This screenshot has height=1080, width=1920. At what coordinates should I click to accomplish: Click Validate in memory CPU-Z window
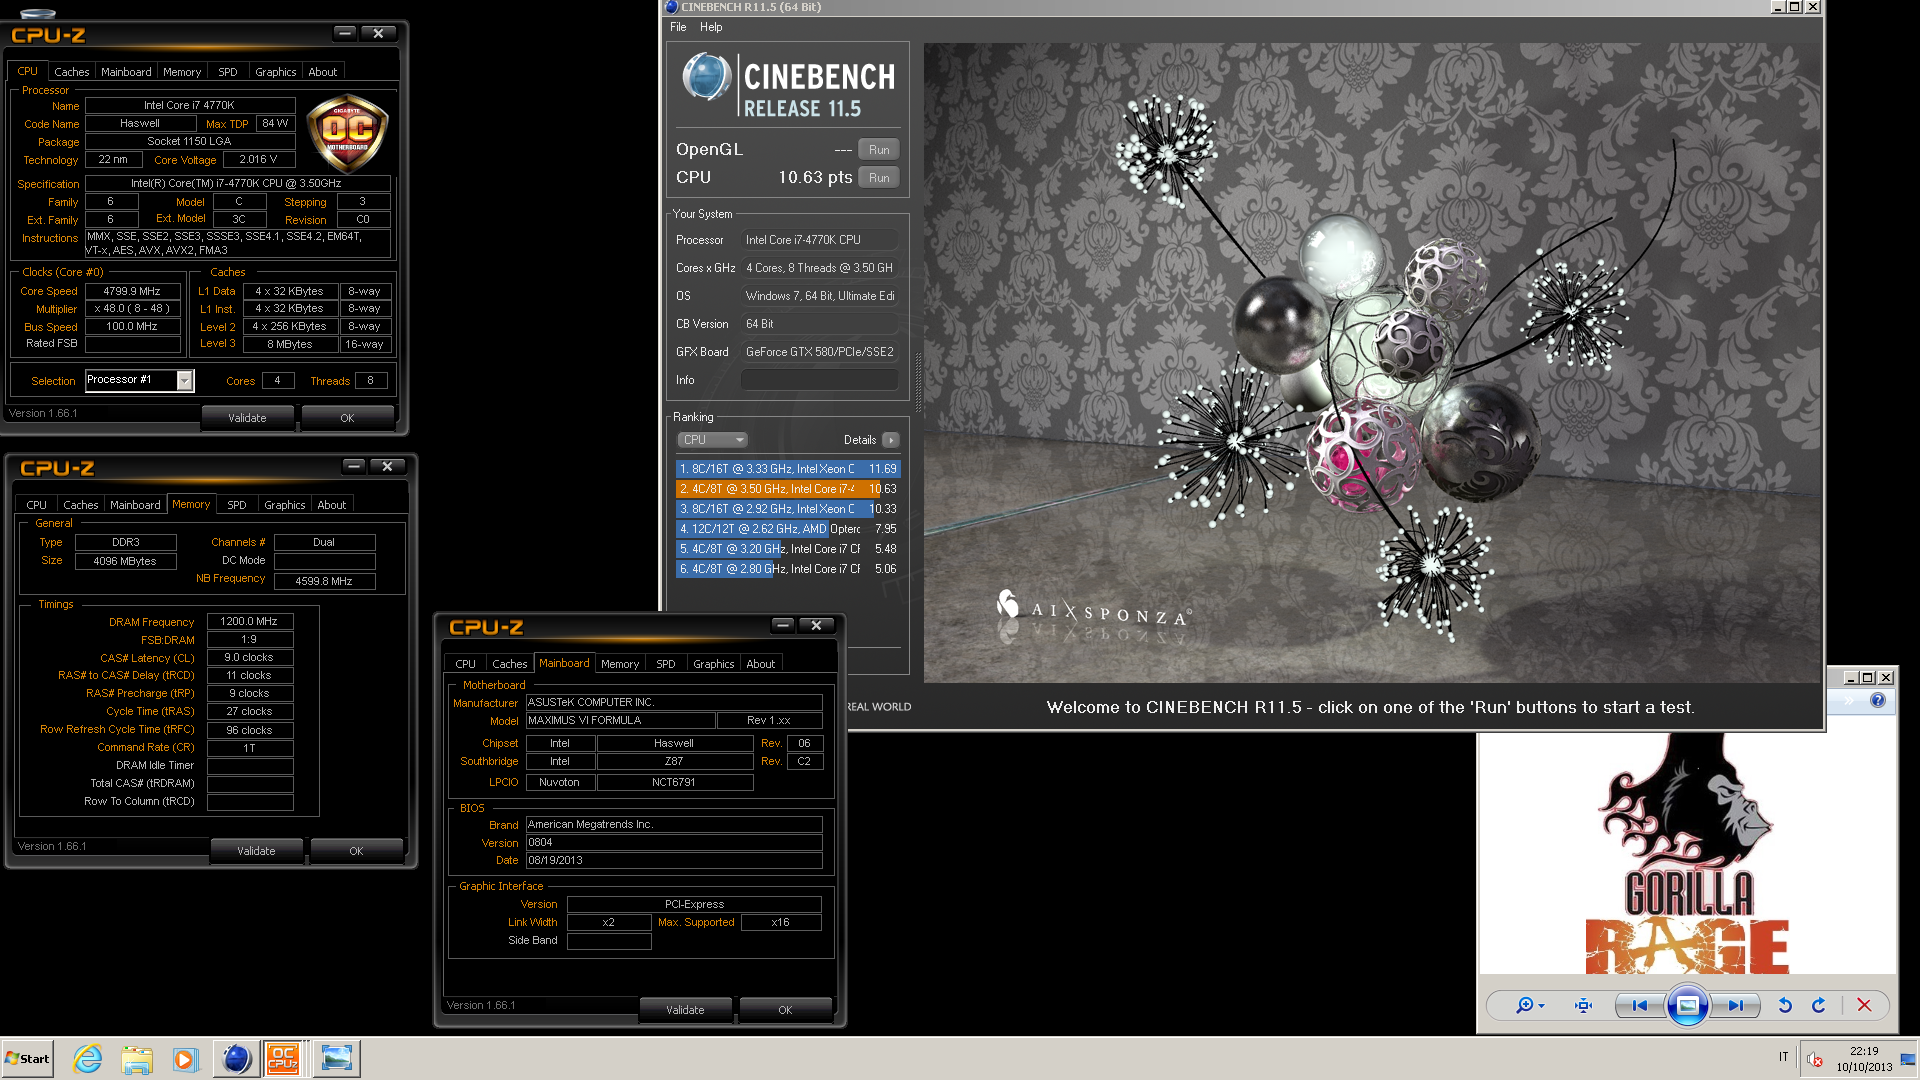tap(256, 851)
